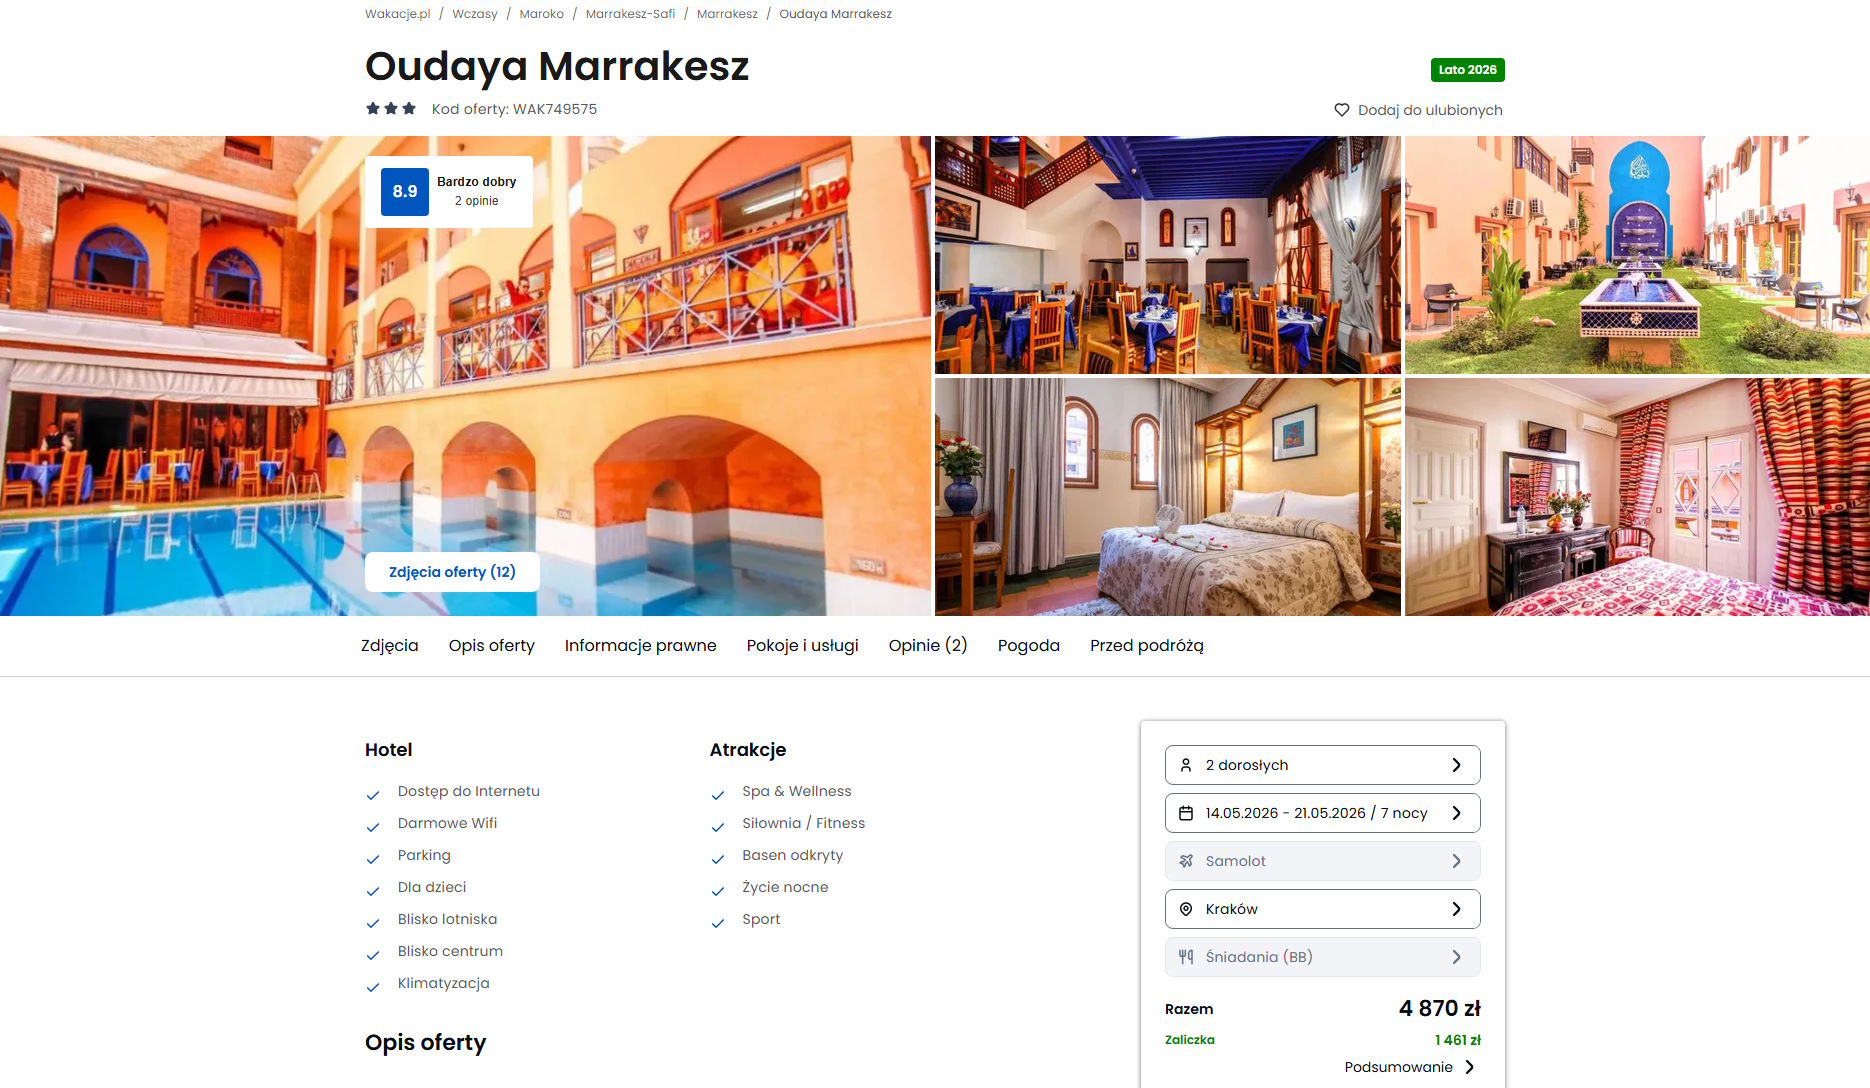Screen dimensions: 1870x1088
Task: Follow the Maroko breadcrumb link
Action: tap(541, 14)
